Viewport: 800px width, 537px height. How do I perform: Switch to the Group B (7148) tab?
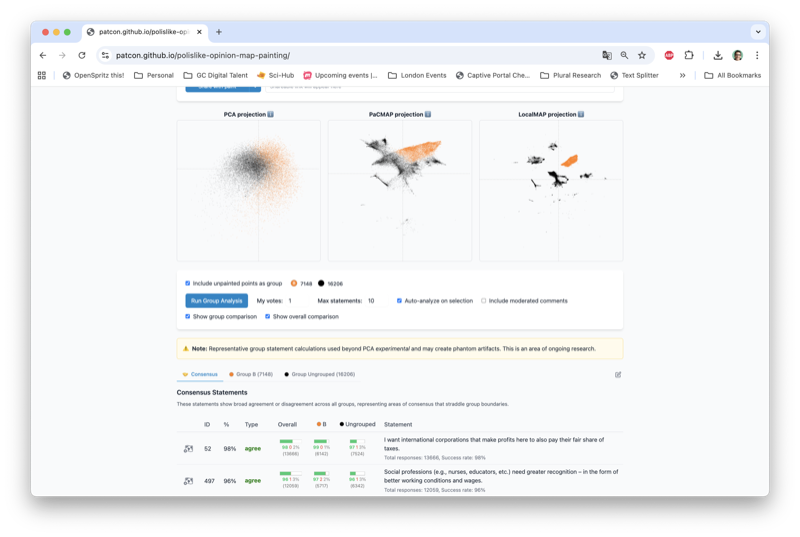250,375
